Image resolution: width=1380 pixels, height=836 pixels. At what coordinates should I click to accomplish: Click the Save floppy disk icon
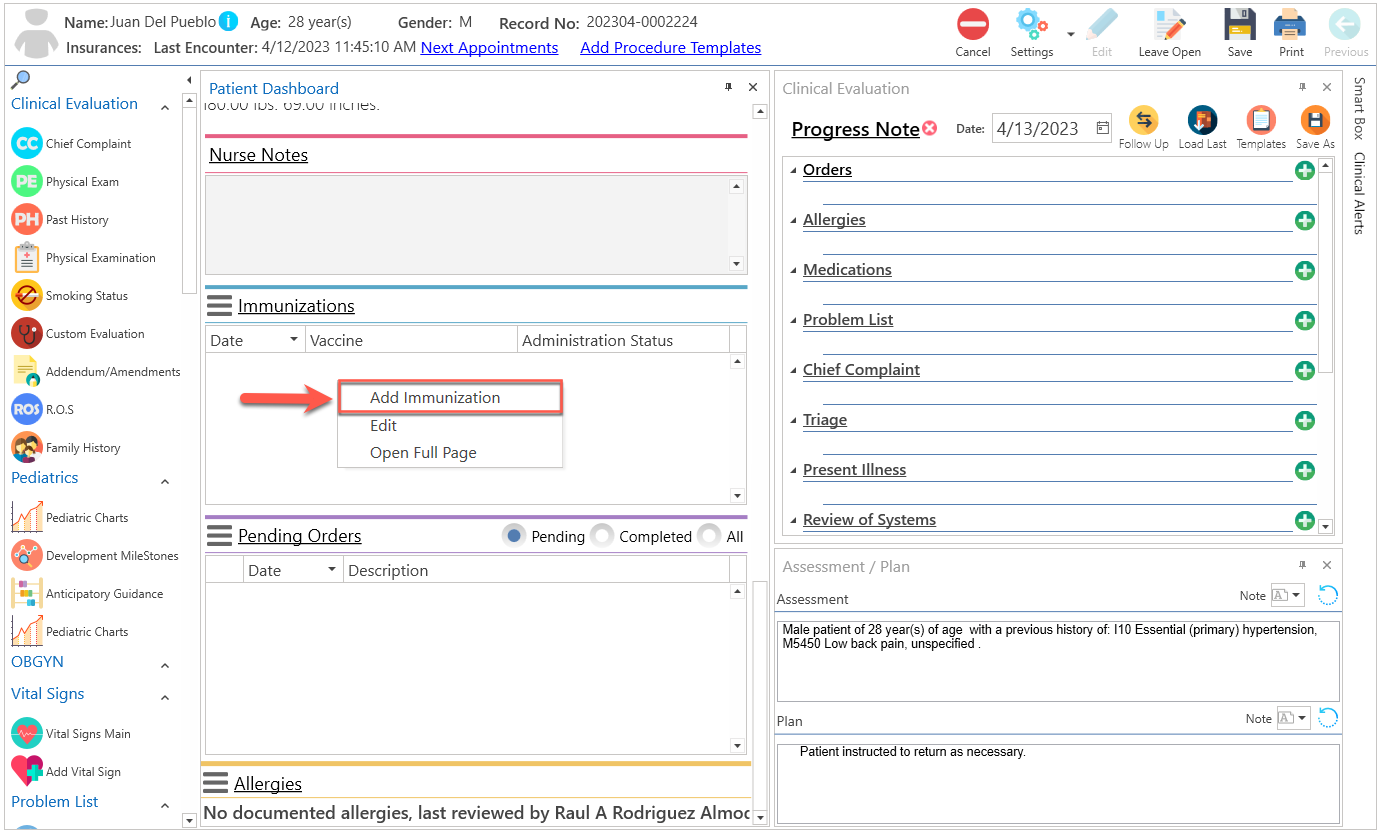(1240, 24)
